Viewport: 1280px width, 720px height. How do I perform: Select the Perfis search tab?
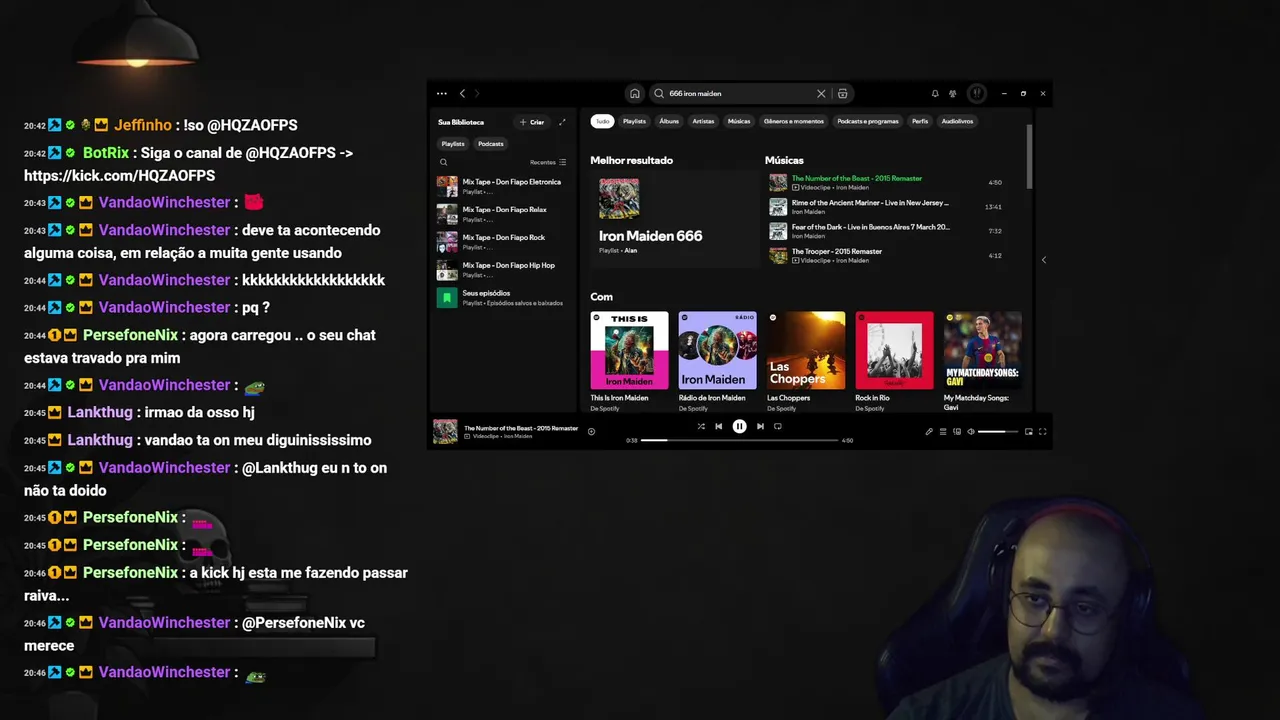click(920, 121)
